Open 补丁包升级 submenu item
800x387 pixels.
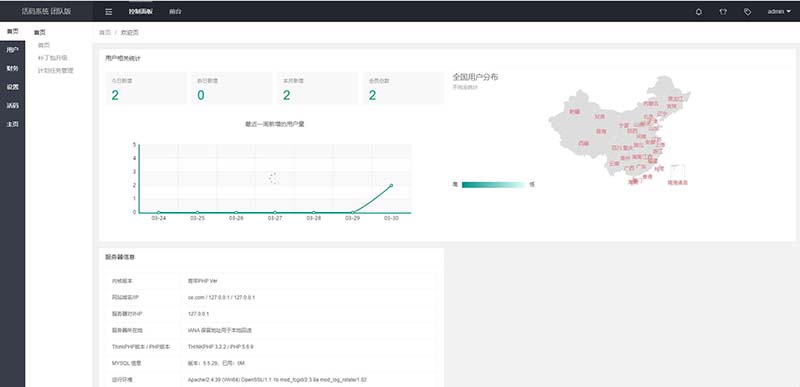(53, 58)
